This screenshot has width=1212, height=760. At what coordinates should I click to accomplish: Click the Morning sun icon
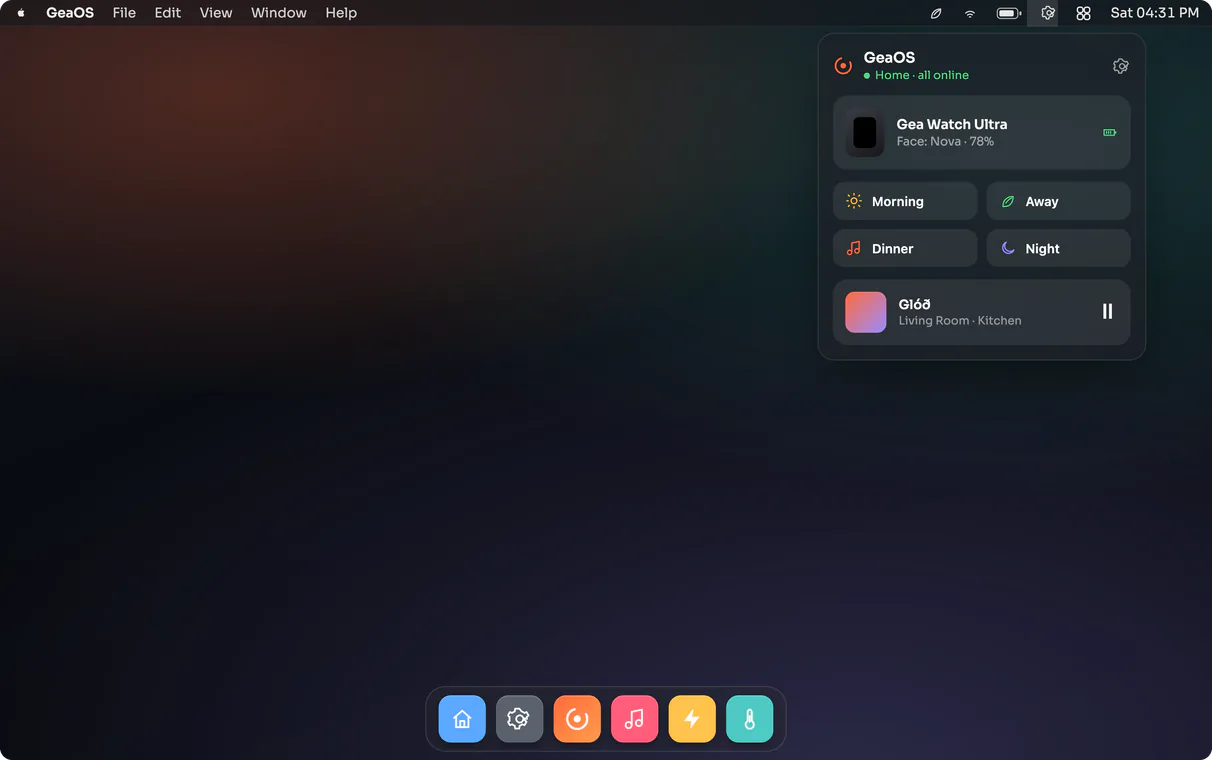click(x=854, y=201)
